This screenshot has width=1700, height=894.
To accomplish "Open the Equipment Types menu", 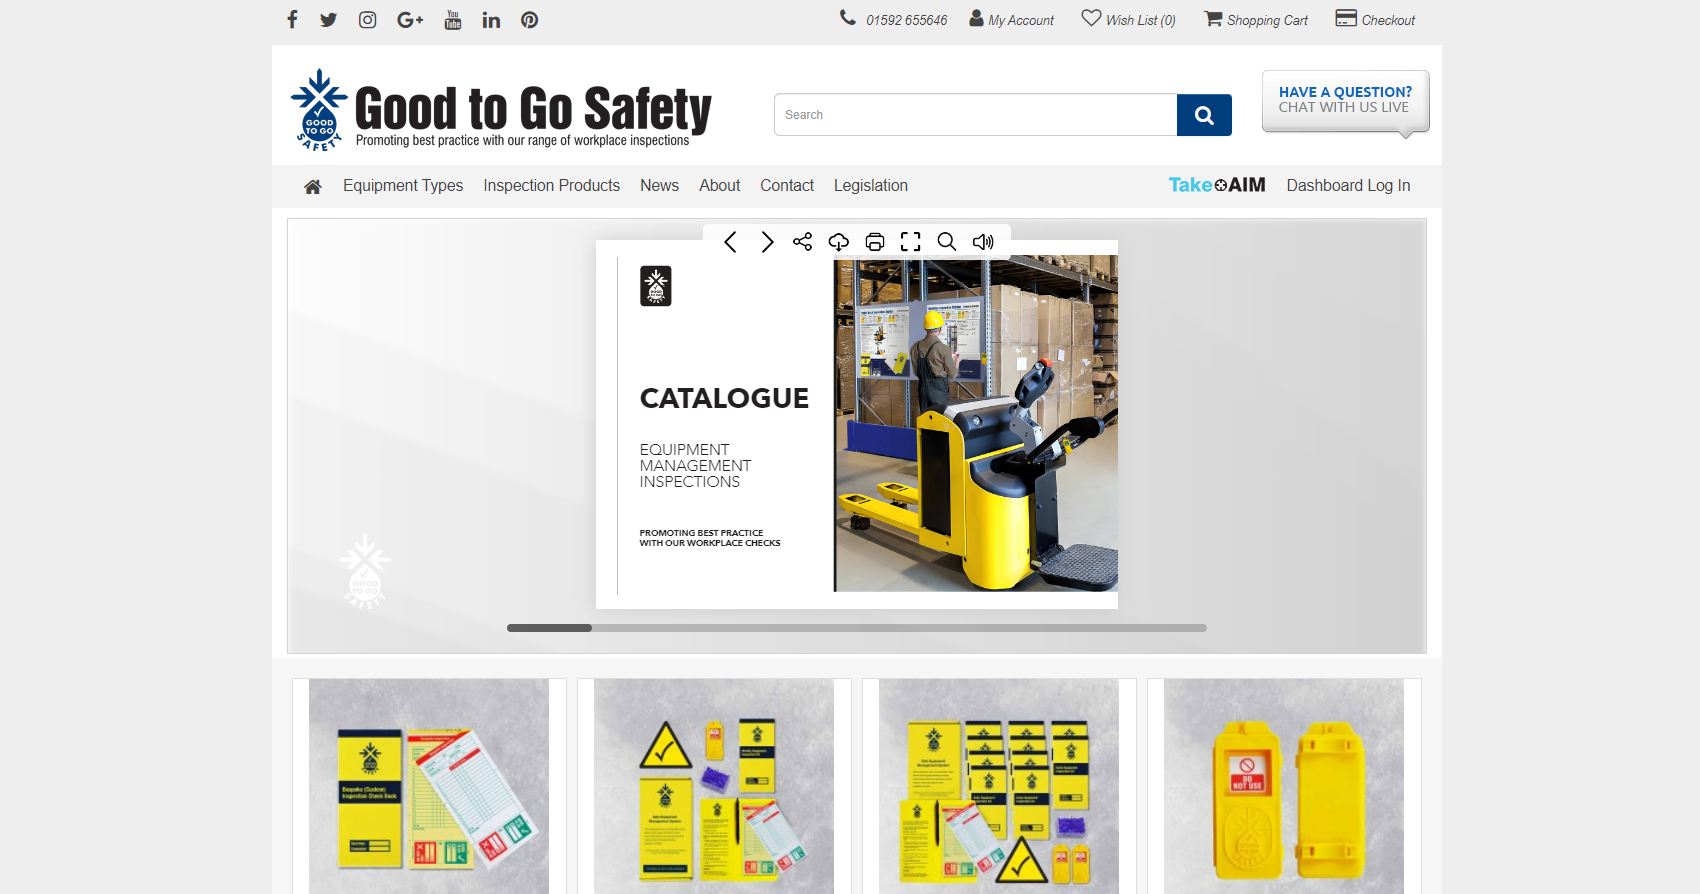I will [x=403, y=186].
